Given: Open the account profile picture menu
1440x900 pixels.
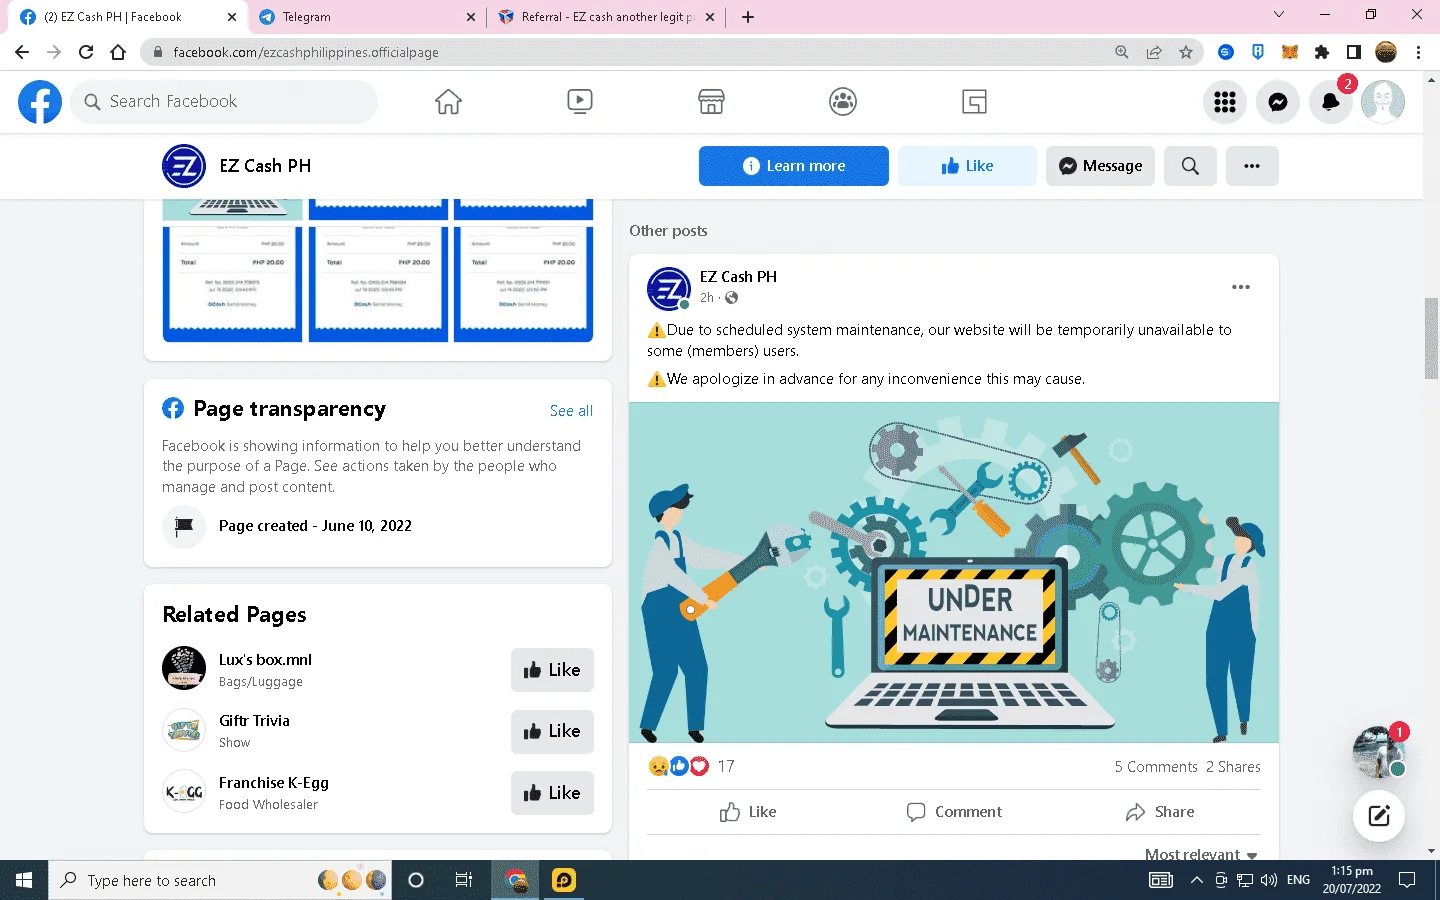Looking at the screenshot, I should click(1384, 102).
